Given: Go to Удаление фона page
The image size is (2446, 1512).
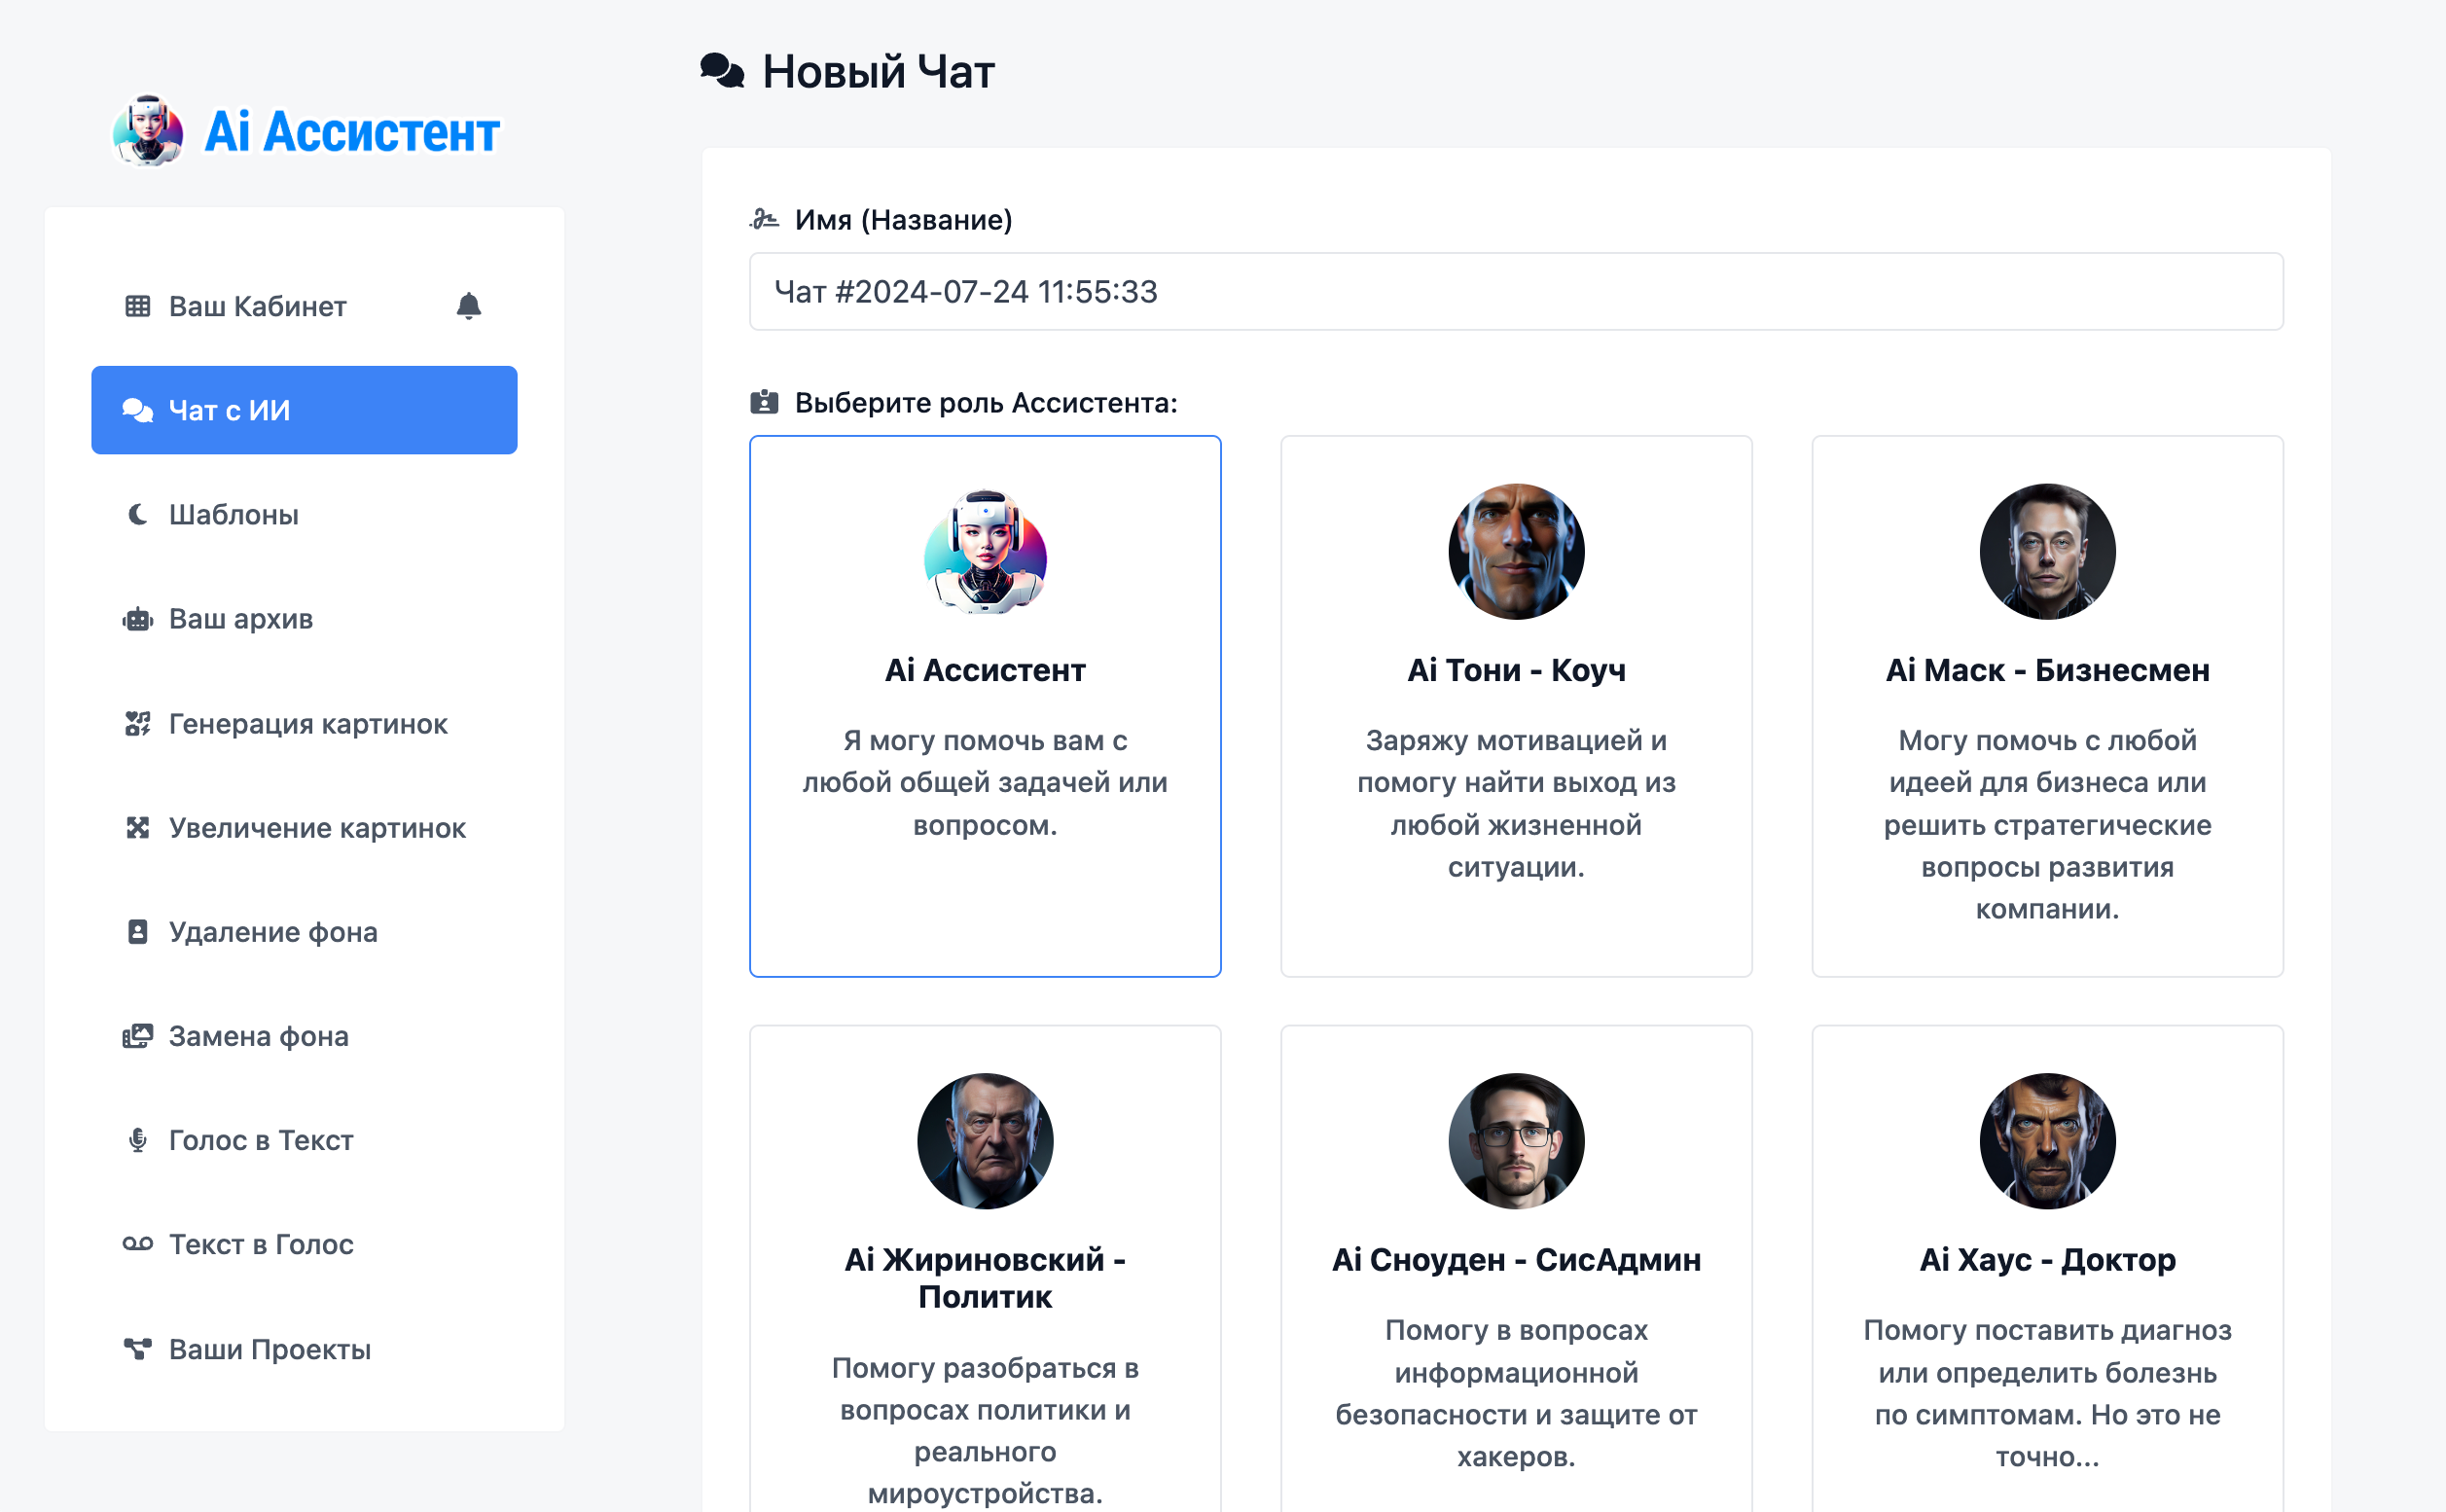Looking at the screenshot, I should (272, 932).
